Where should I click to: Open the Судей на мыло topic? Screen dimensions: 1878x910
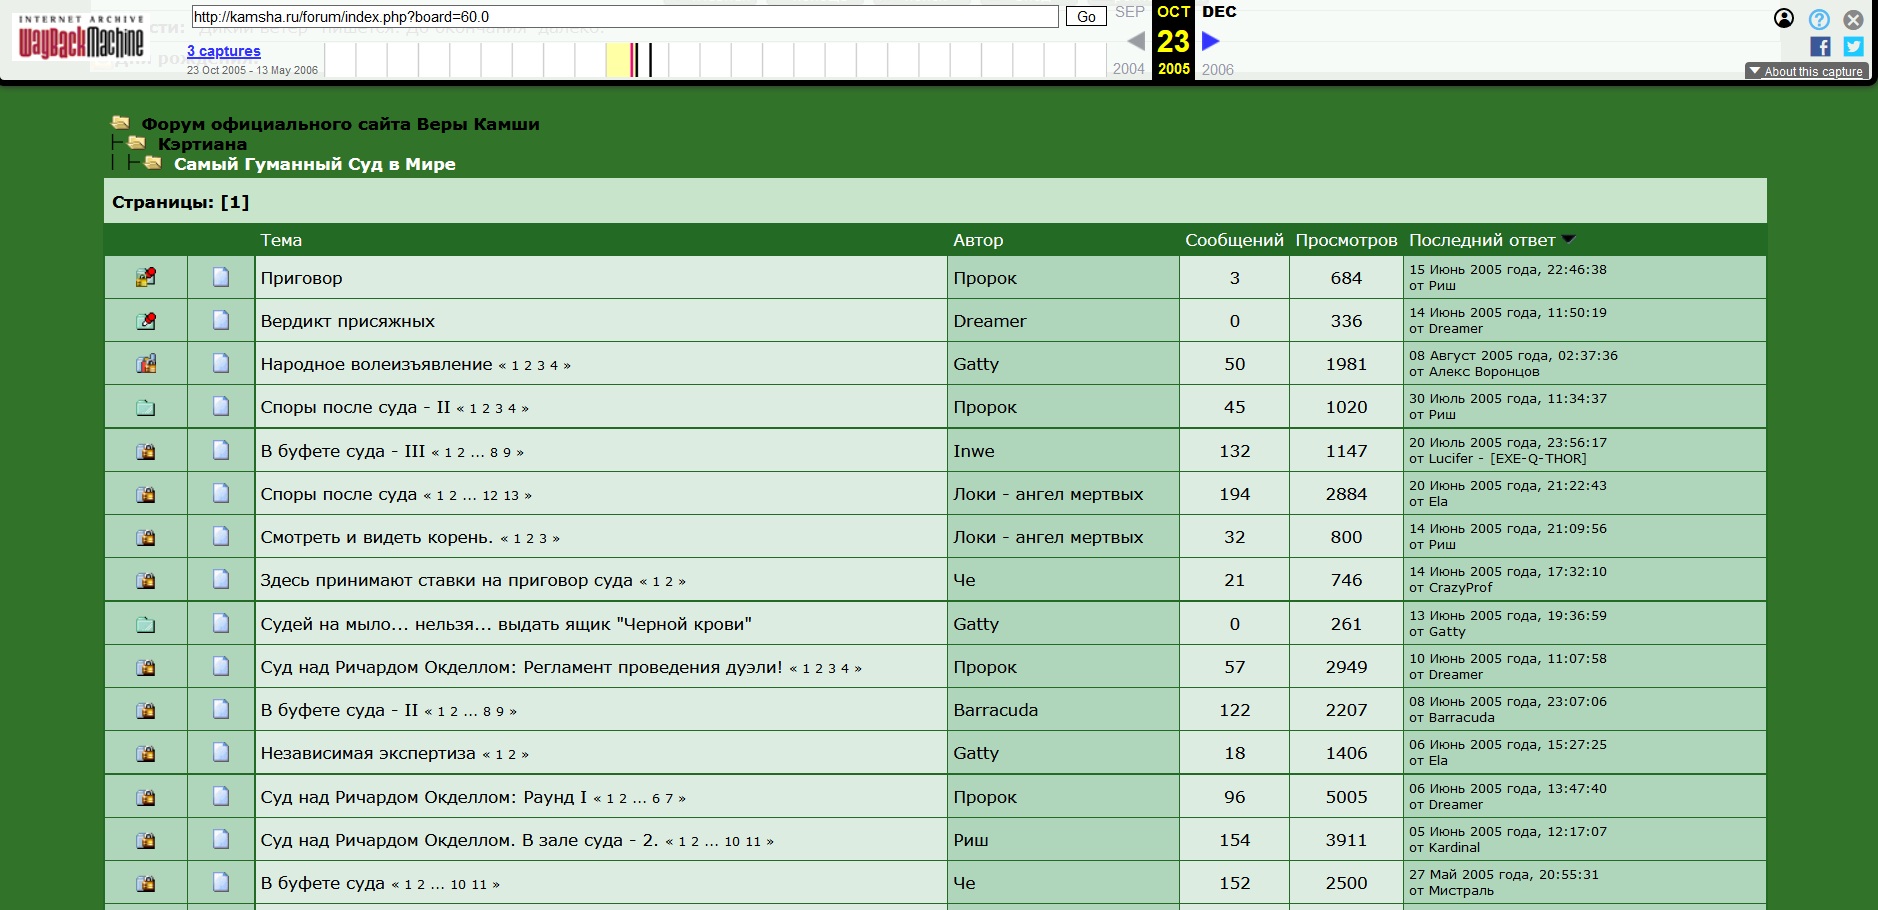(506, 624)
